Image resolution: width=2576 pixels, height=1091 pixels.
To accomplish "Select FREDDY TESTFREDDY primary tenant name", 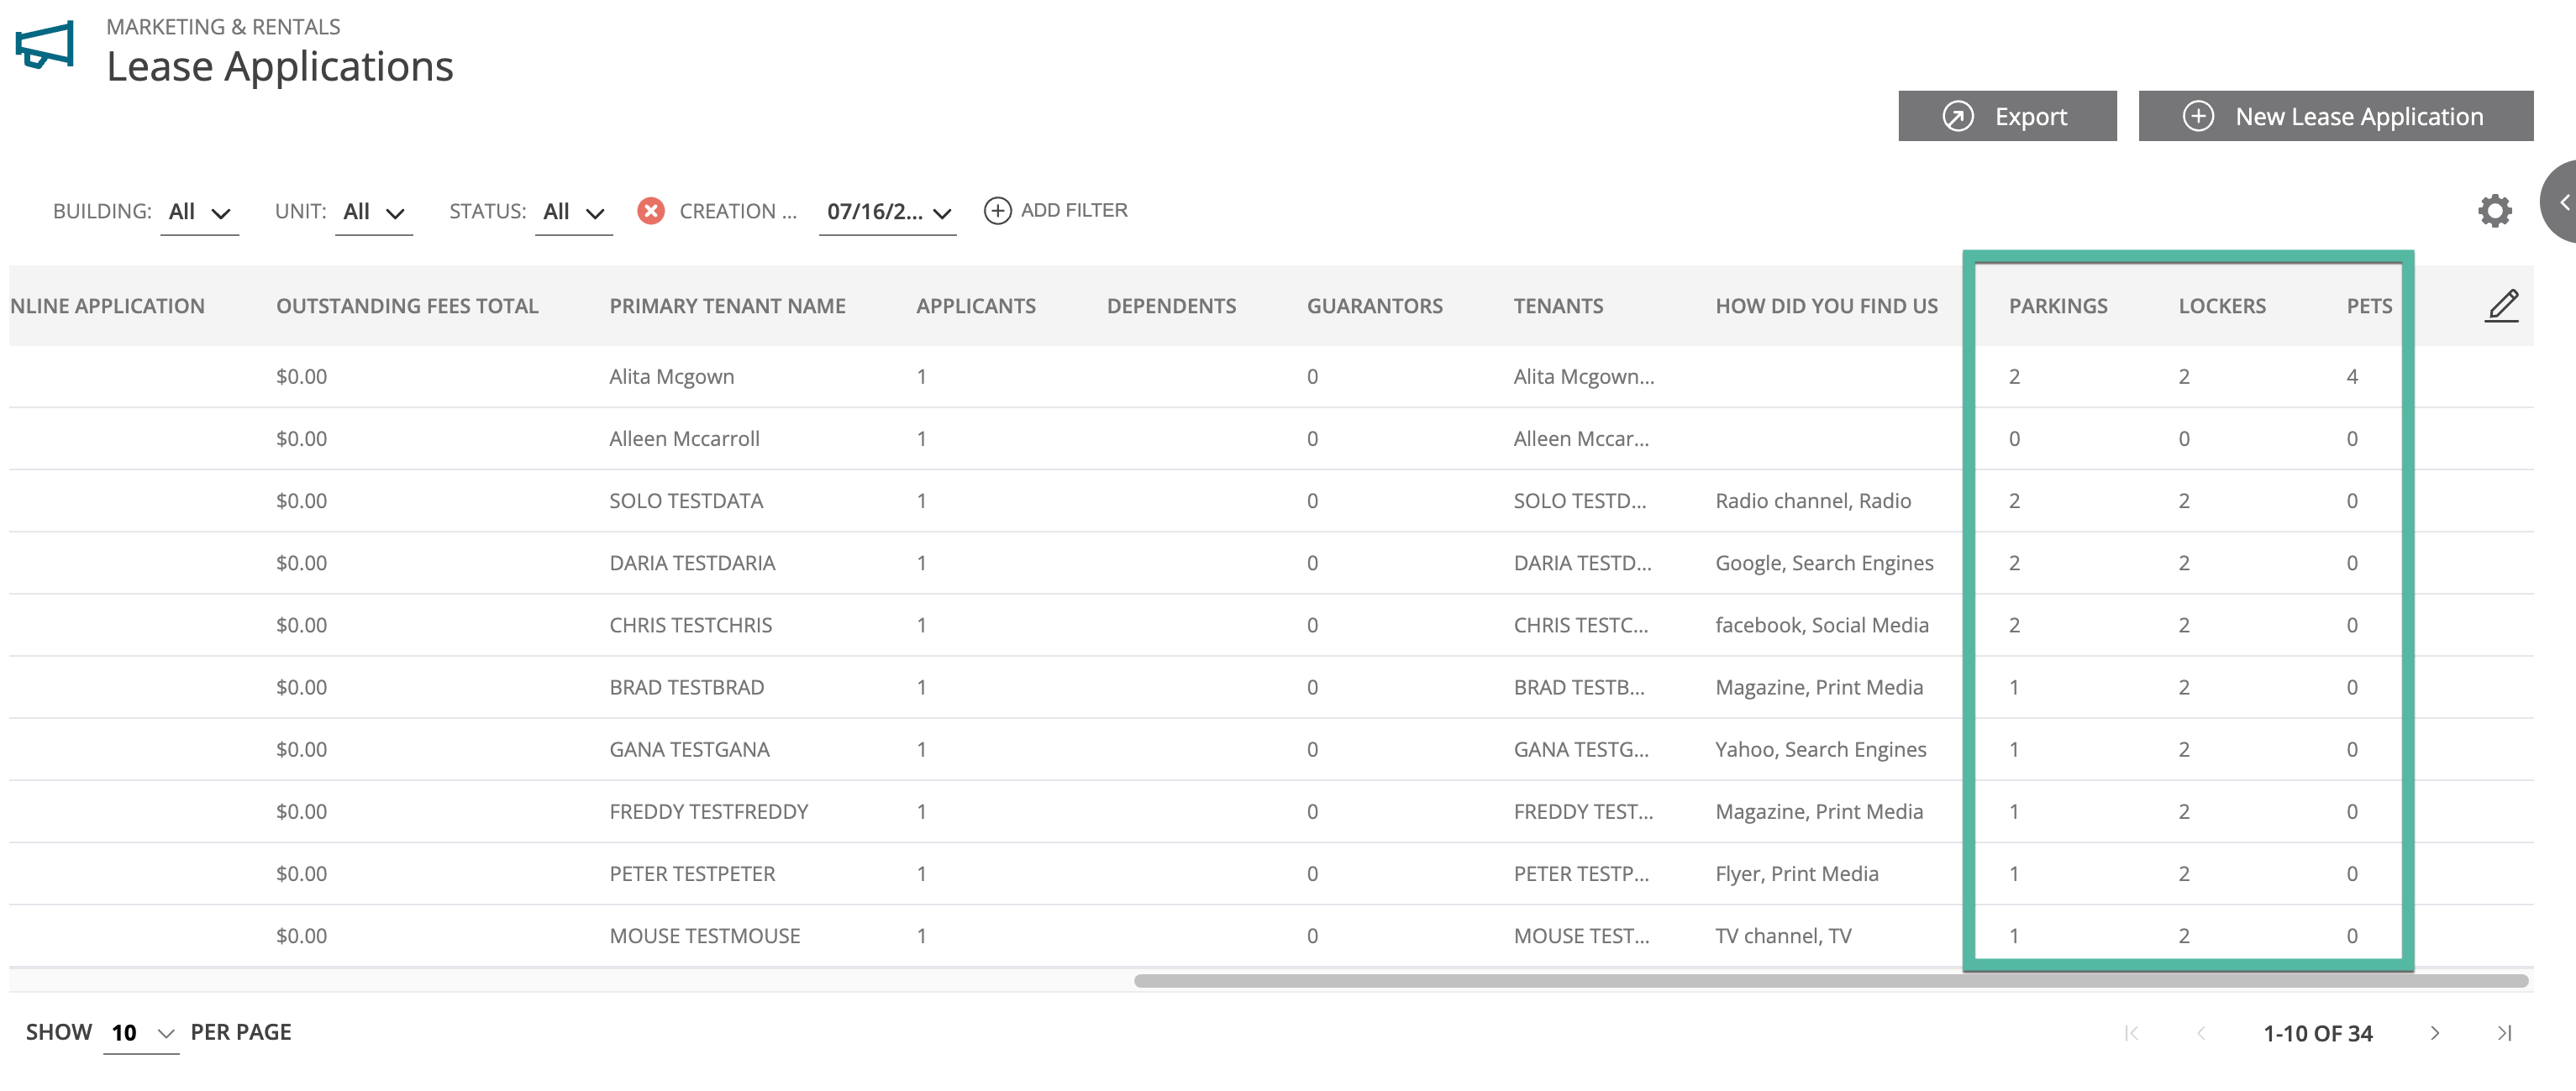I will [708, 811].
